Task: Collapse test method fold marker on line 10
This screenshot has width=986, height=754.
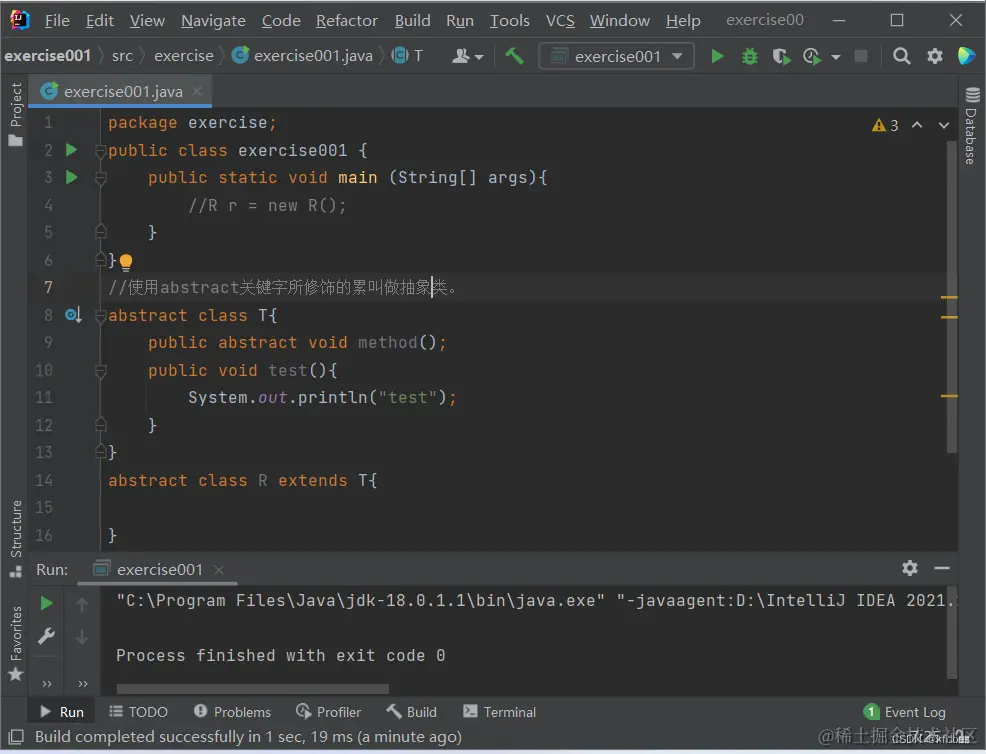Action: (x=100, y=370)
